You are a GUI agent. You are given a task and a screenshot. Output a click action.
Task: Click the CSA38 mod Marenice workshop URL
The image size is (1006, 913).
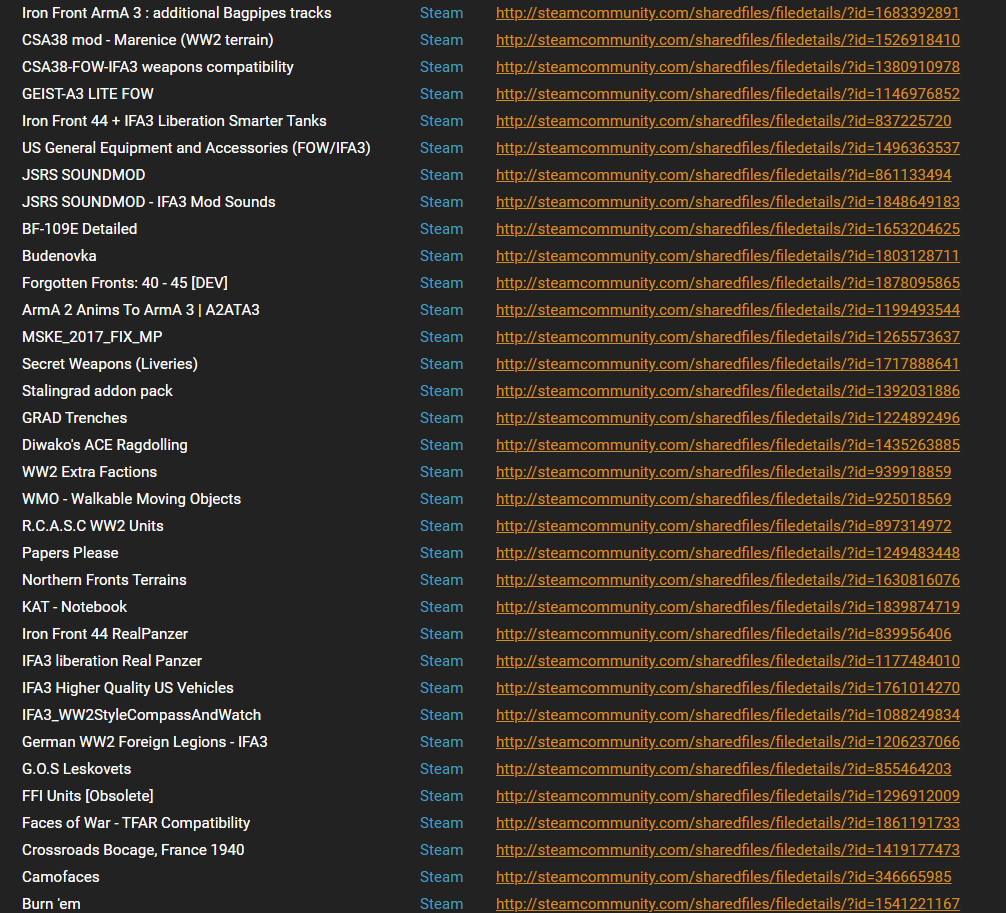pos(727,40)
